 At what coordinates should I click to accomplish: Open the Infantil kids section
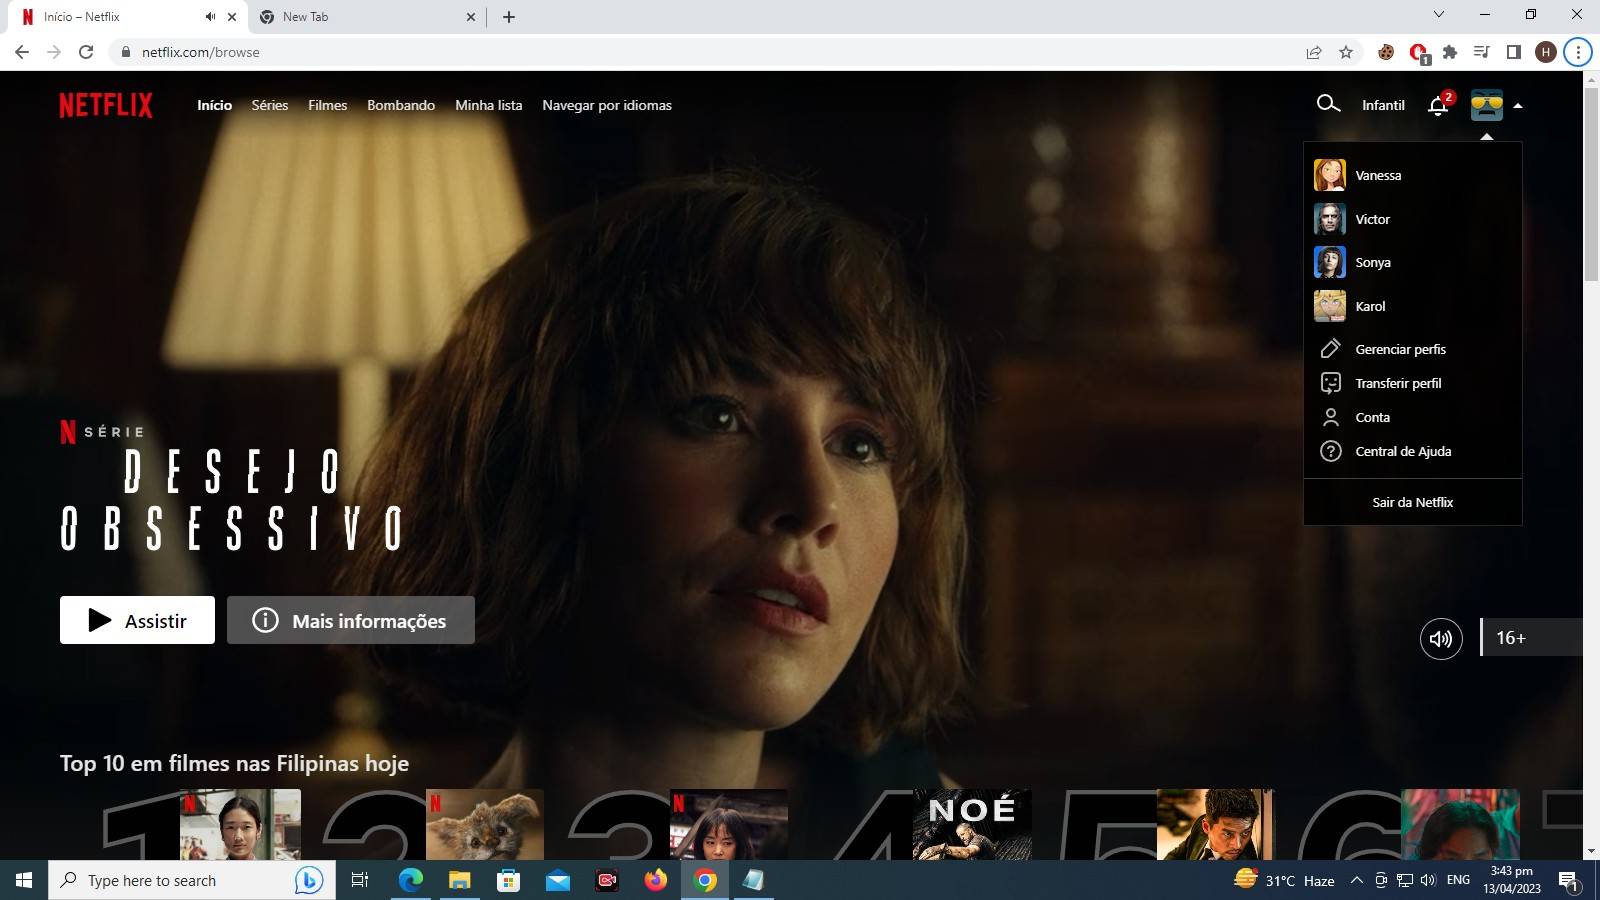(x=1383, y=105)
